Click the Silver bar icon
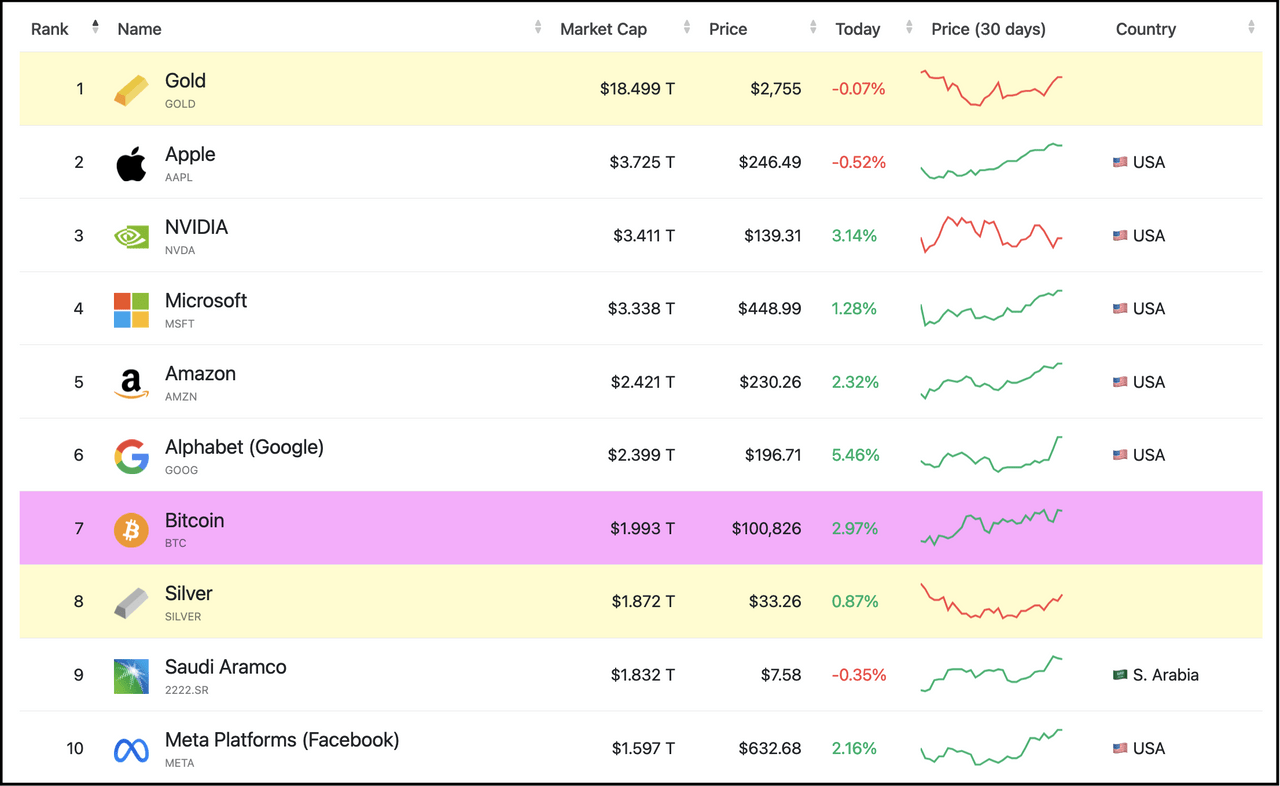The height and width of the screenshot is (786, 1280). pos(131,602)
